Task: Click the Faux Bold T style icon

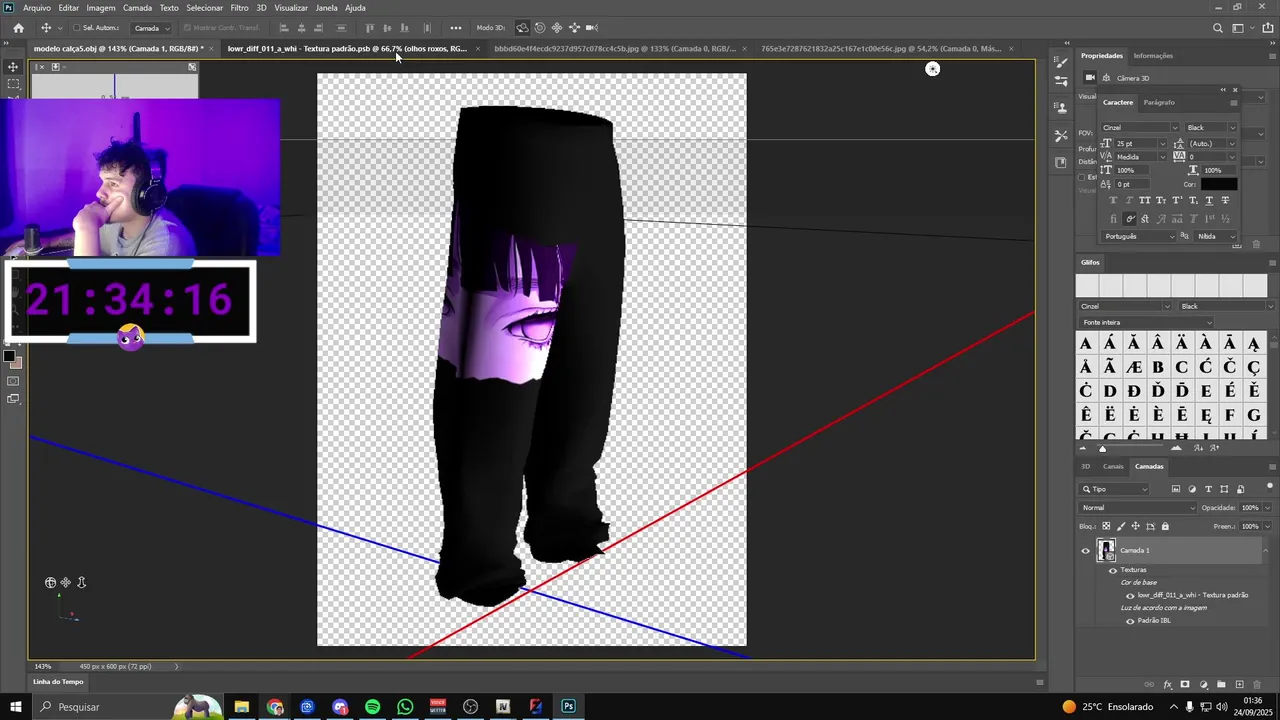Action: 1113,200
